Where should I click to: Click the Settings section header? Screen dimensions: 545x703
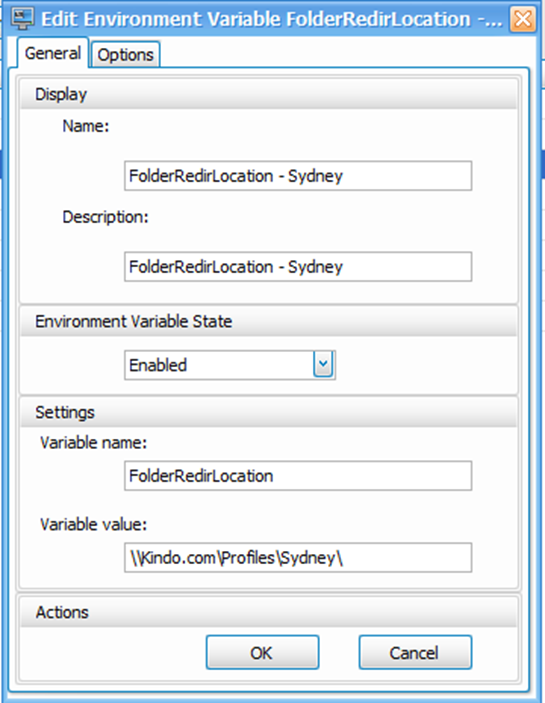tap(269, 412)
